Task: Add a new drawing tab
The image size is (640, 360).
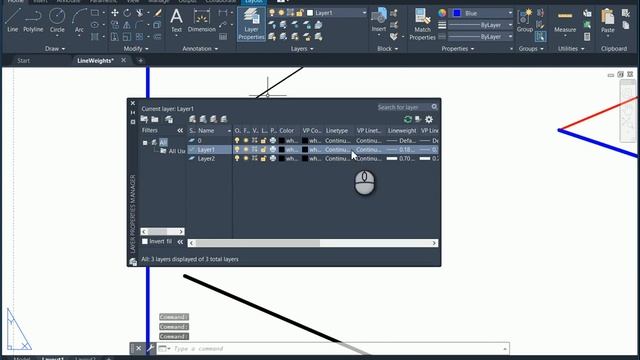Action: coord(140,60)
